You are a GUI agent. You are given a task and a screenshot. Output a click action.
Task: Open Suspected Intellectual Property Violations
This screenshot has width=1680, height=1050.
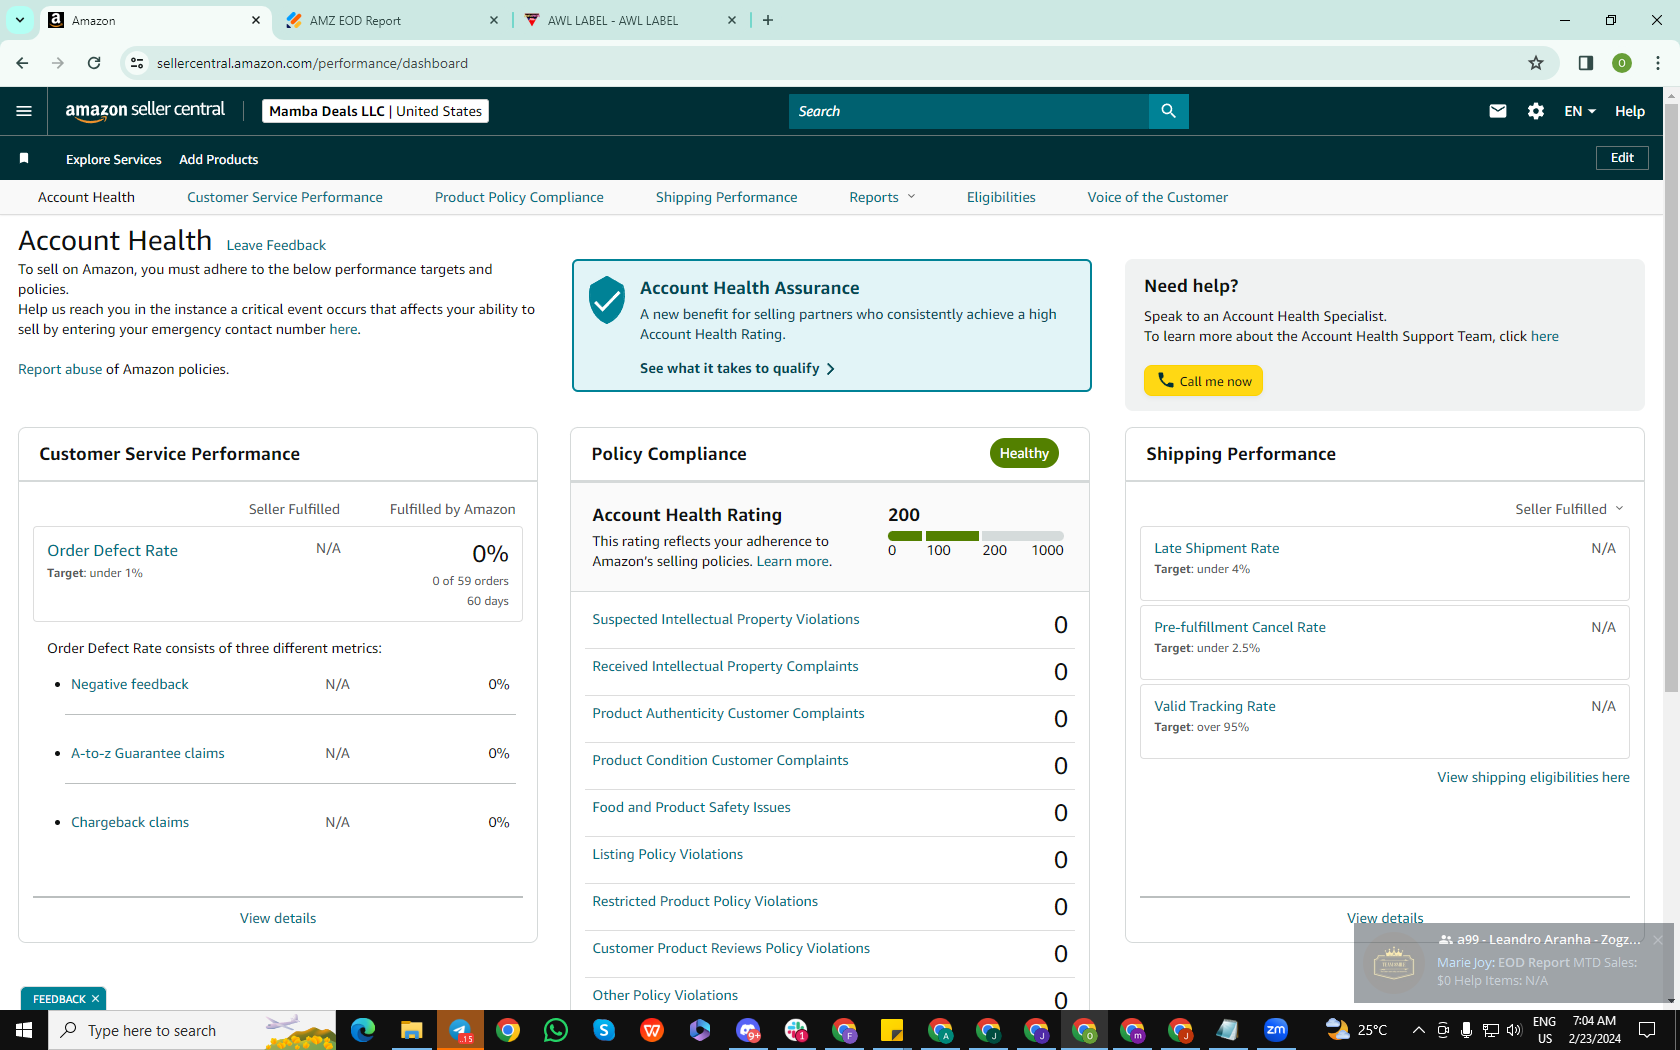click(x=725, y=619)
